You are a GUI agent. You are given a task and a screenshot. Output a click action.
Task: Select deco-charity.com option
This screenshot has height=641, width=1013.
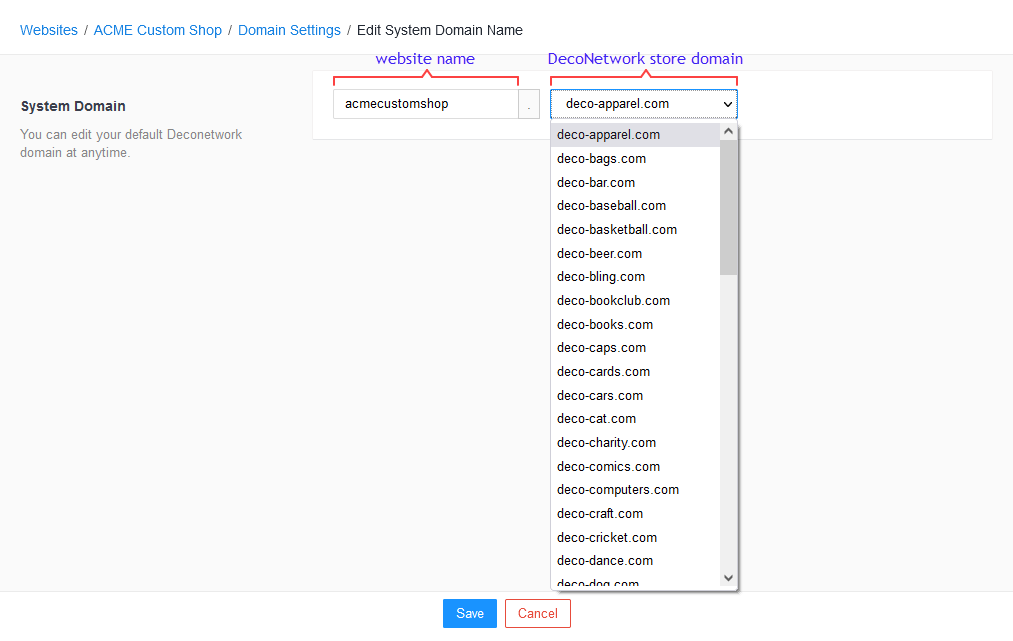click(x=636, y=443)
